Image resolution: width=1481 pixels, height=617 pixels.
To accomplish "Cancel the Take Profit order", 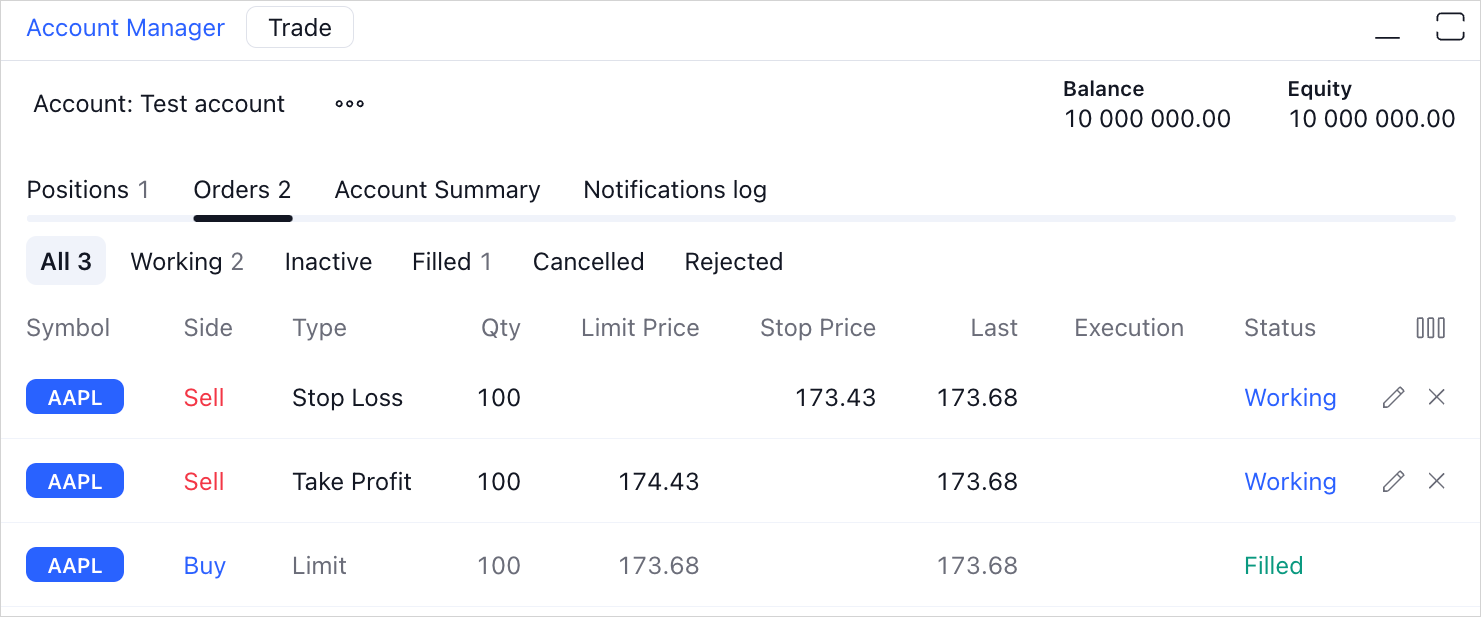I will coord(1436,482).
